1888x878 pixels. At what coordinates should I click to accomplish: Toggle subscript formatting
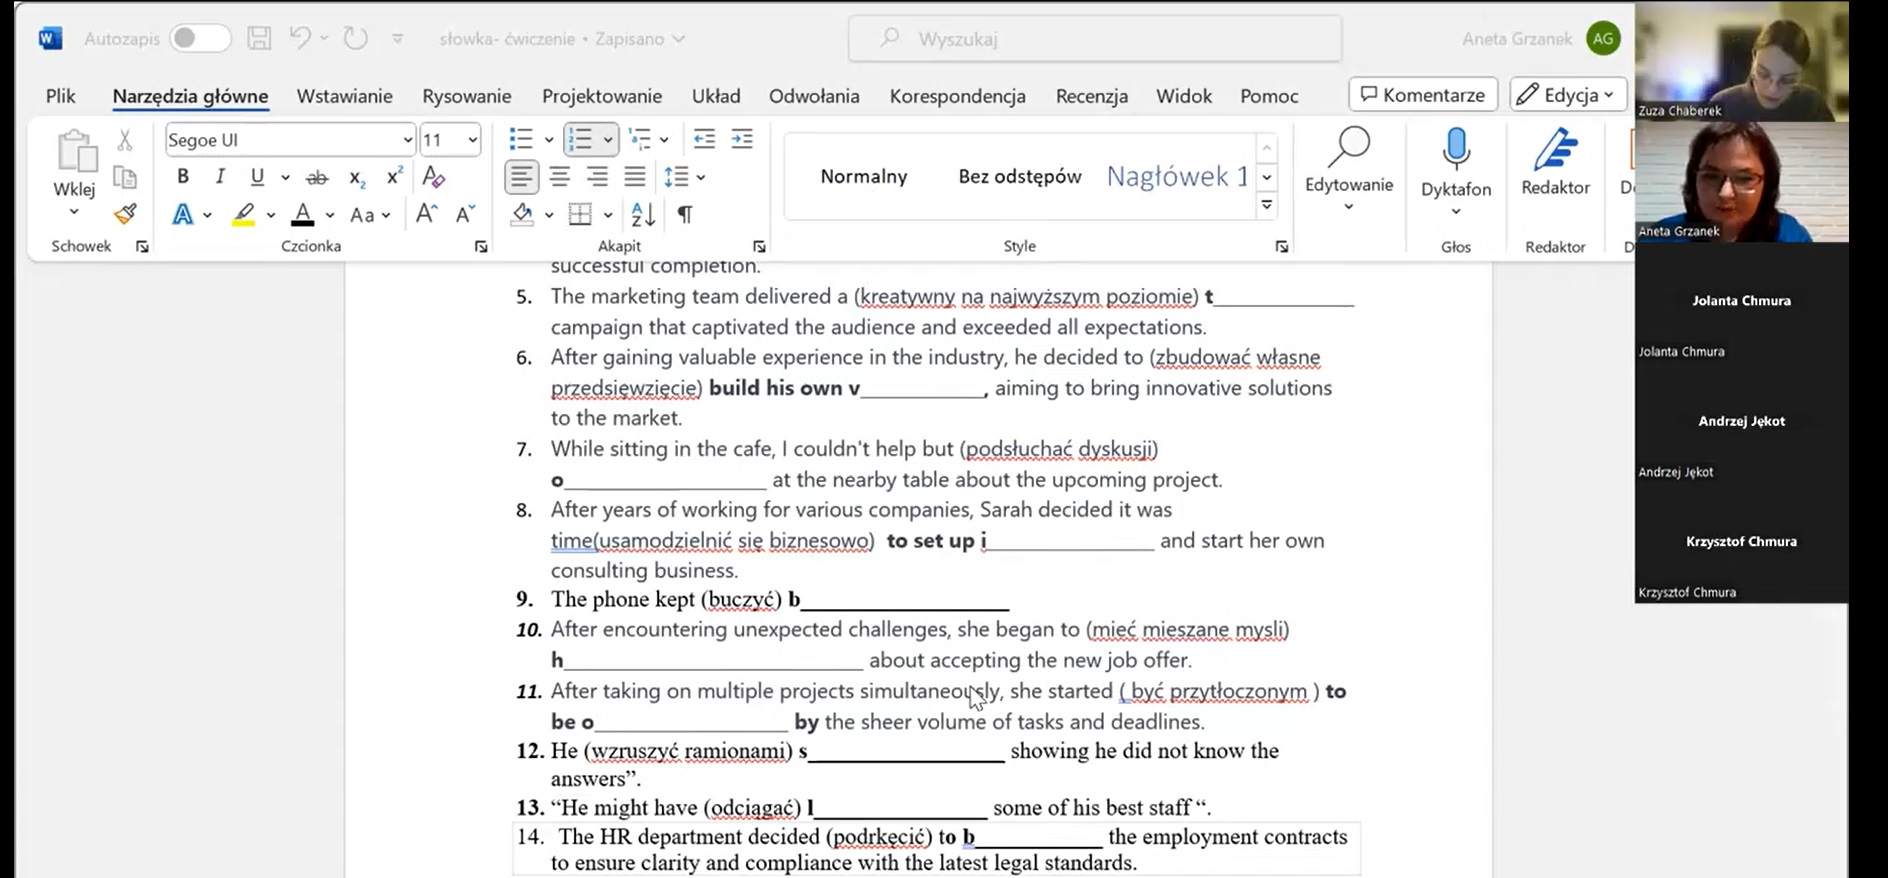coord(357,178)
